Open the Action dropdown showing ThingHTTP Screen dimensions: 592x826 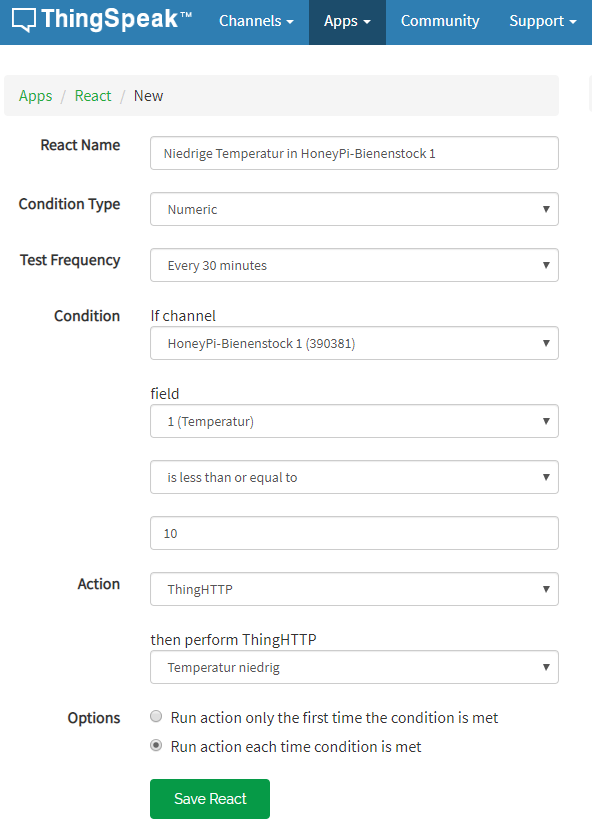coord(354,589)
